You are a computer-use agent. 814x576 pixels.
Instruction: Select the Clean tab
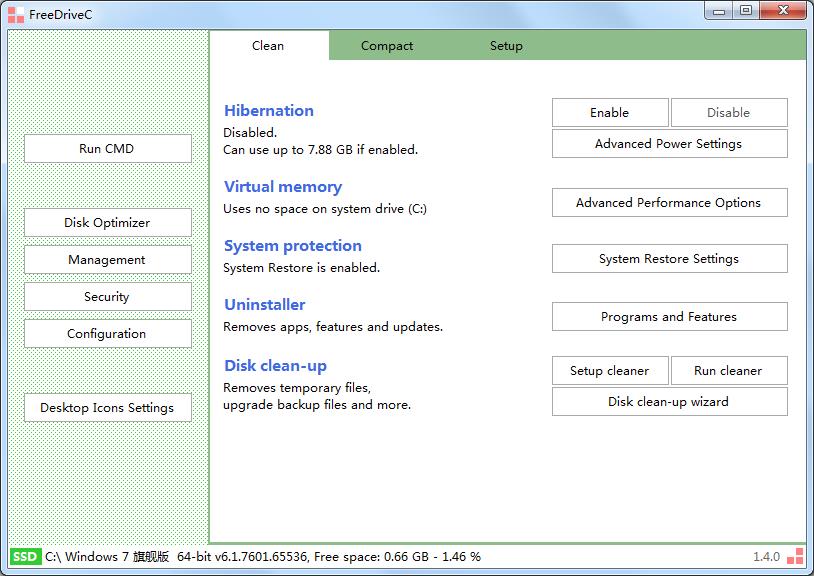tap(268, 46)
